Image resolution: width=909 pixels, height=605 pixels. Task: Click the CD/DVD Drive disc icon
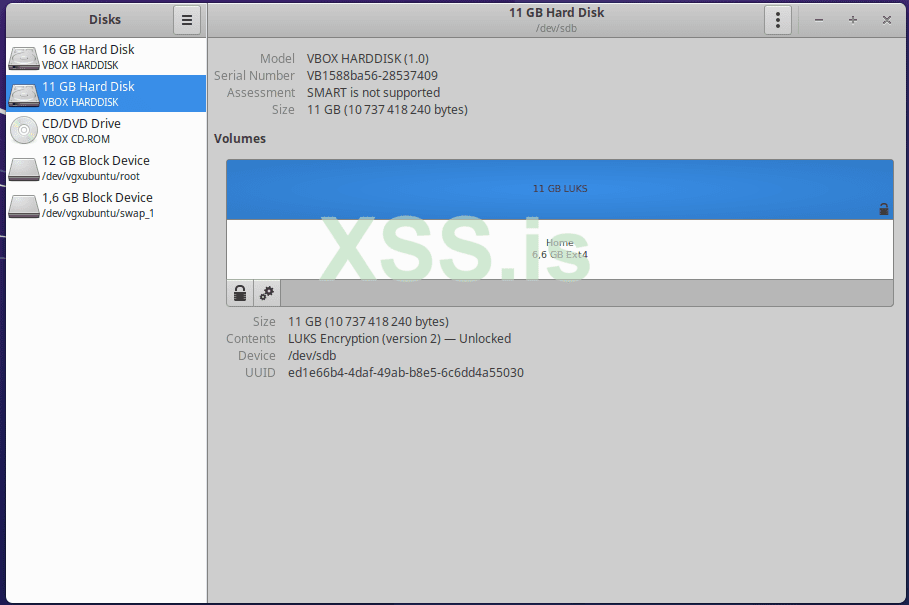click(x=24, y=130)
